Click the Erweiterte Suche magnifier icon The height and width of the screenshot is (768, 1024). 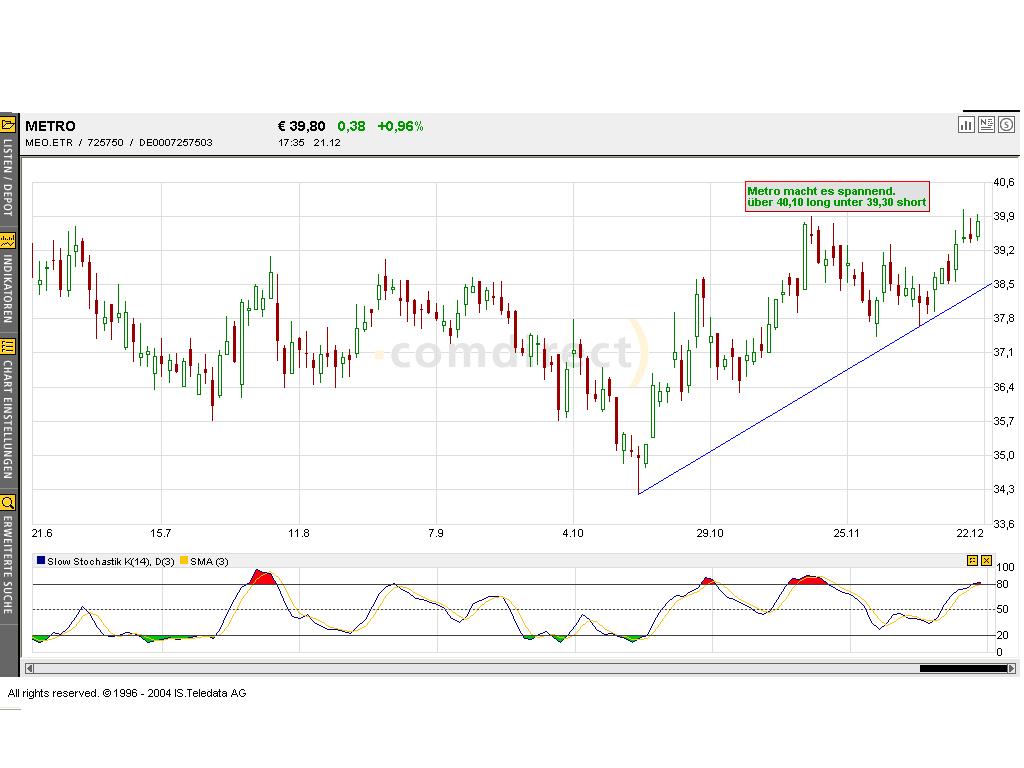pyautogui.click(x=8, y=503)
